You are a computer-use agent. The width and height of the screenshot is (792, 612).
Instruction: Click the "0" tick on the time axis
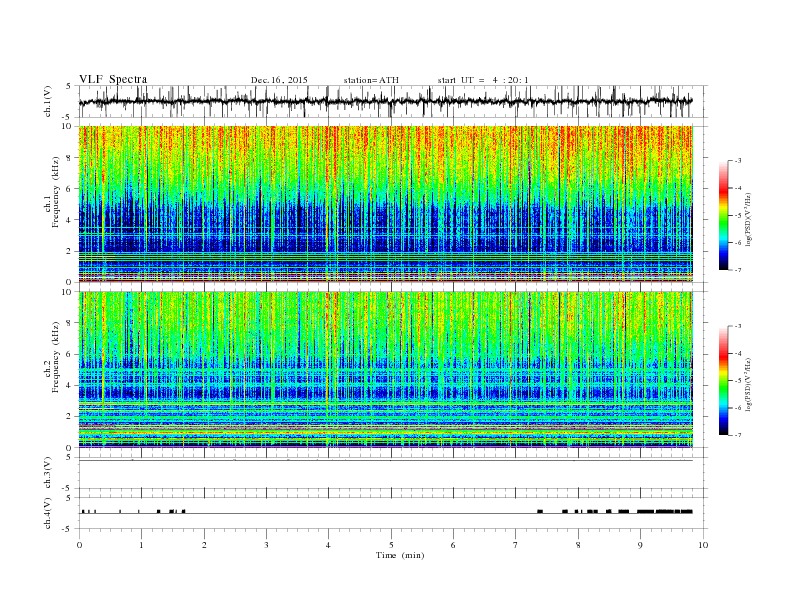pos(79,545)
